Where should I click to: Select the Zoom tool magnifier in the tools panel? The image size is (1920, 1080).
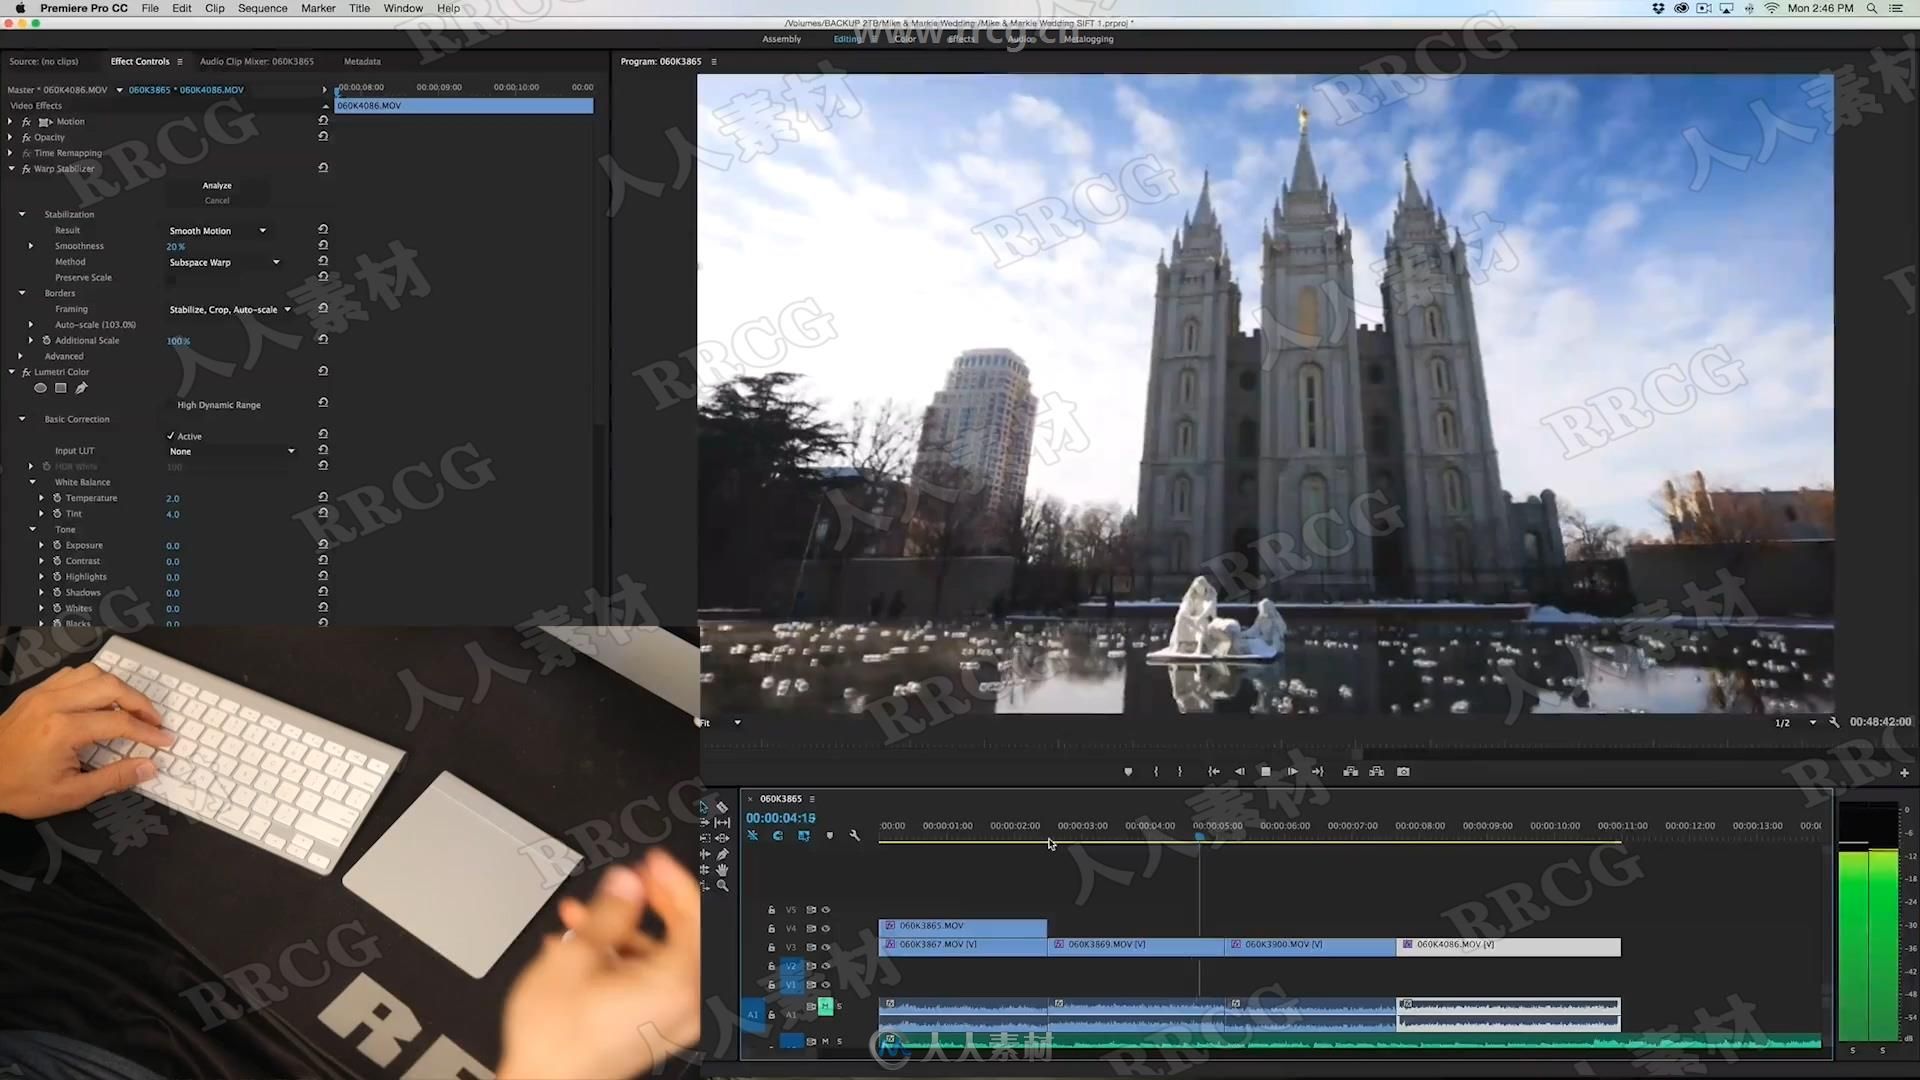(x=722, y=886)
